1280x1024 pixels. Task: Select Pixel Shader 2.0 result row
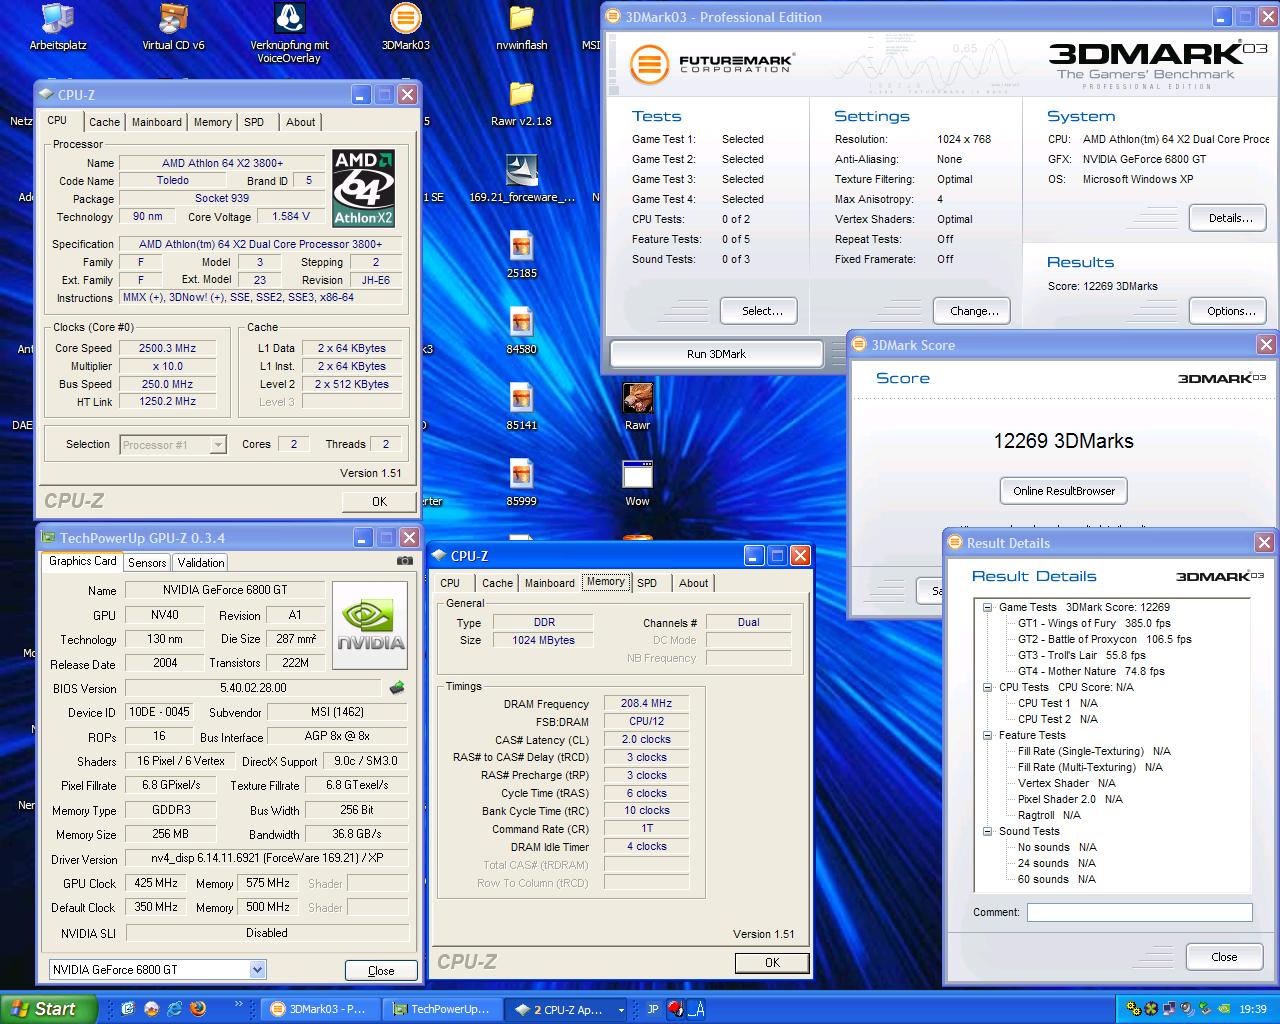click(1070, 799)
